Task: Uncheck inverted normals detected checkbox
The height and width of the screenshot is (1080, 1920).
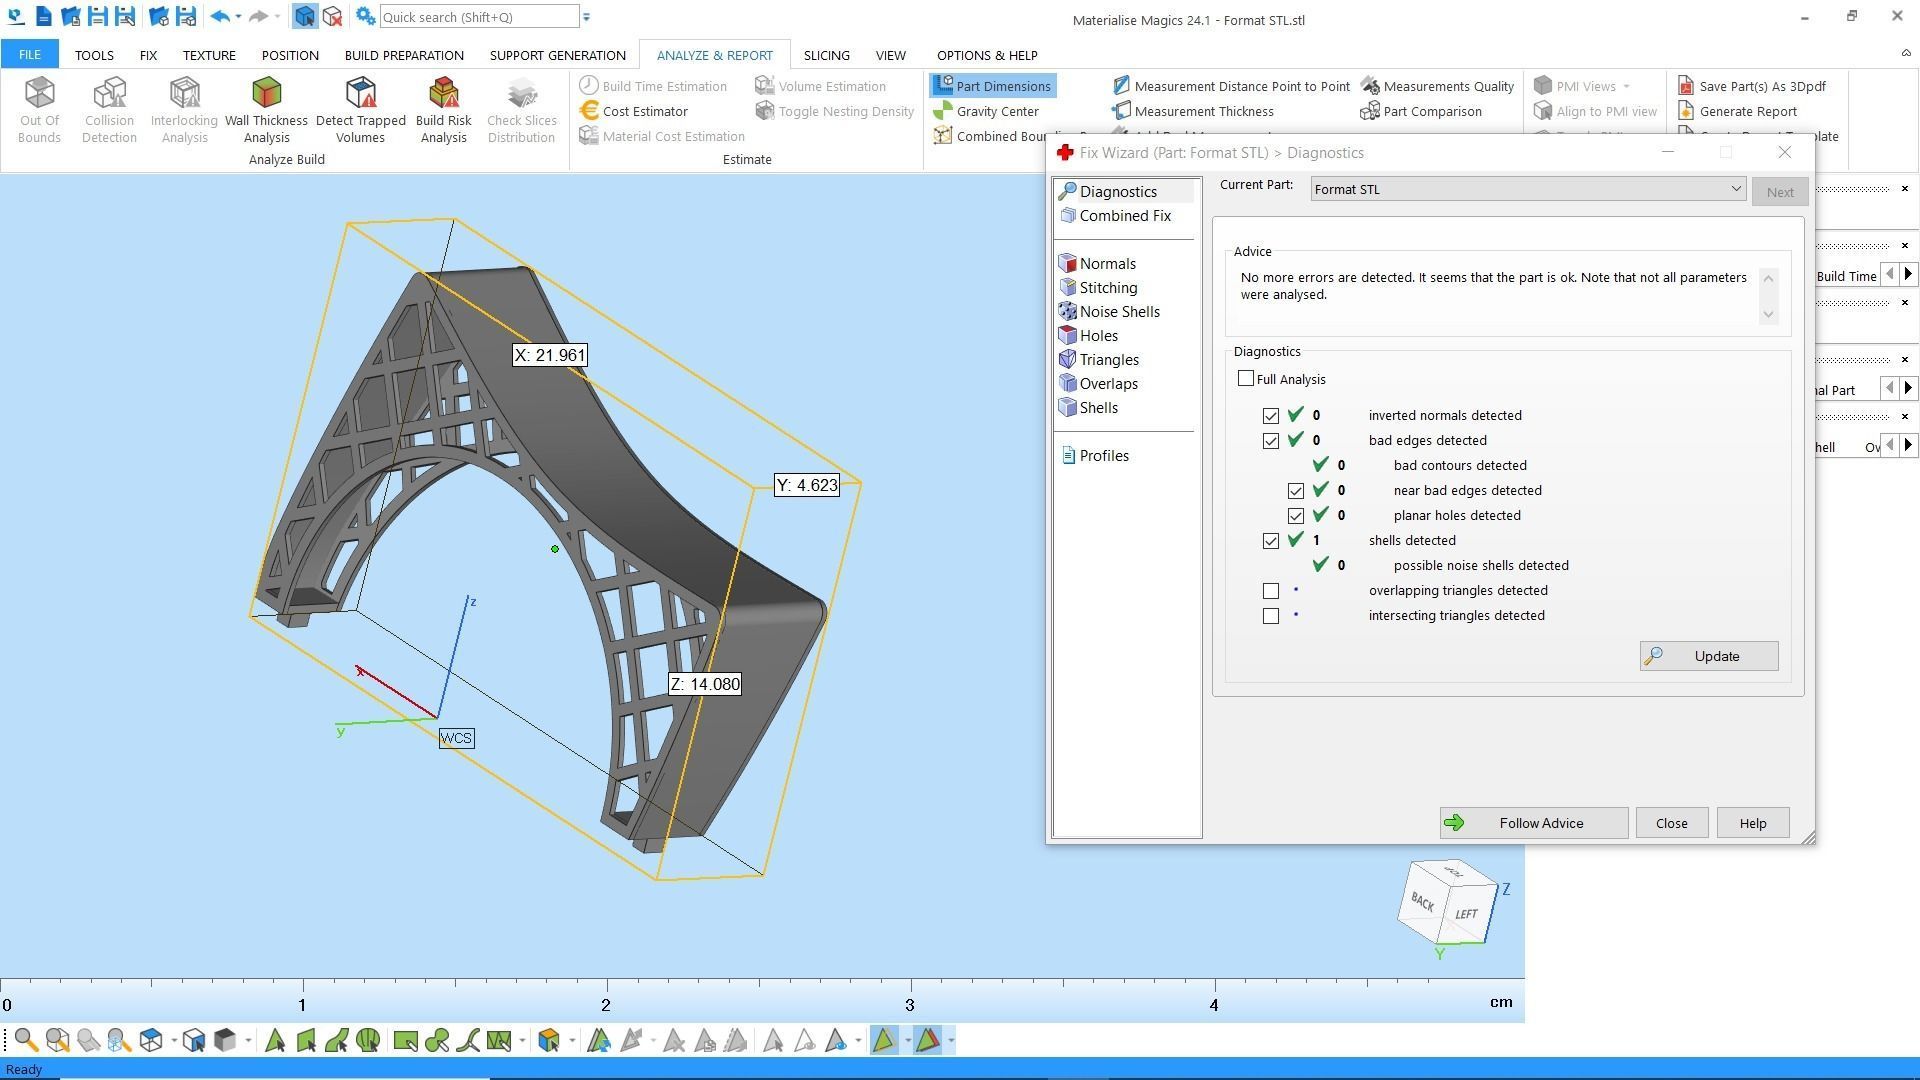Action: [1271, 416]
